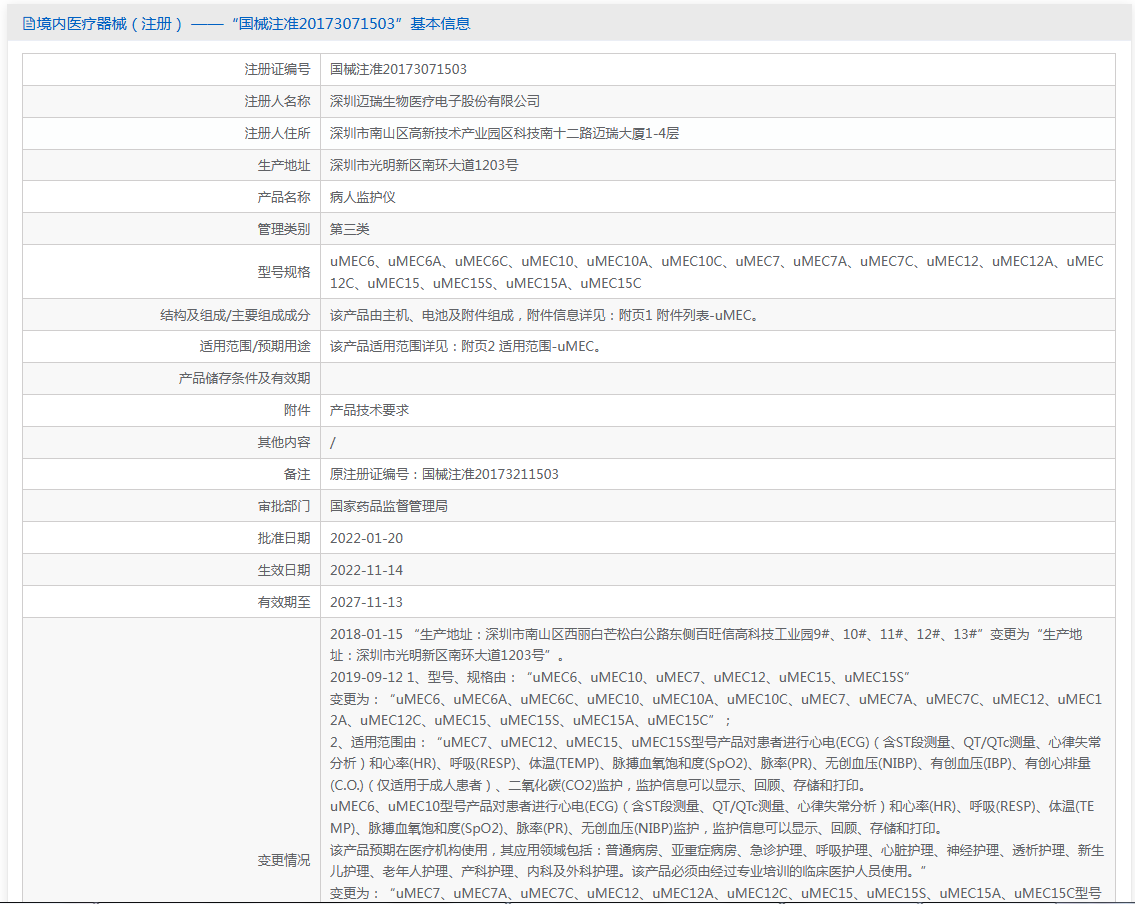The width and height of the screenshot is (1135, 904).
Task: Click text mentioning 附页2 适用范围-uMEC
Action: point(465,347)
